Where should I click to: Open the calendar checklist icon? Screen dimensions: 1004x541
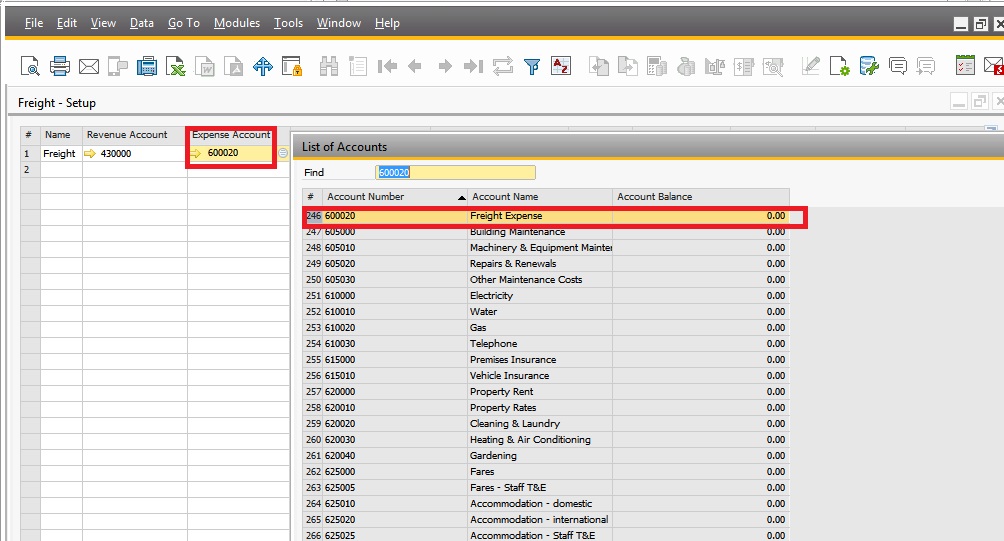(x=965, y=65)
